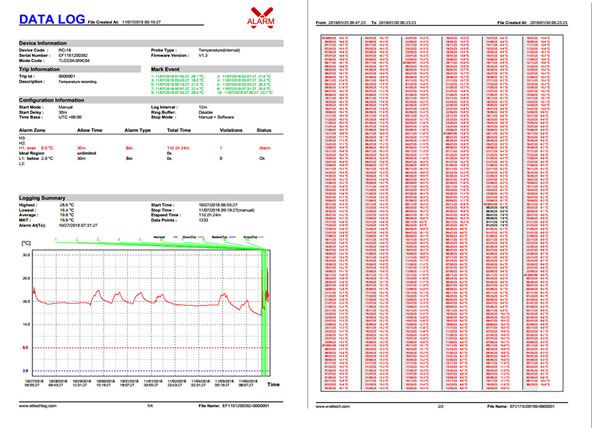Image resolution: width=600 pixels, height=428 pixels.
Task: Click the red dotted 8.0 threshold line
Action: [150, 347]
